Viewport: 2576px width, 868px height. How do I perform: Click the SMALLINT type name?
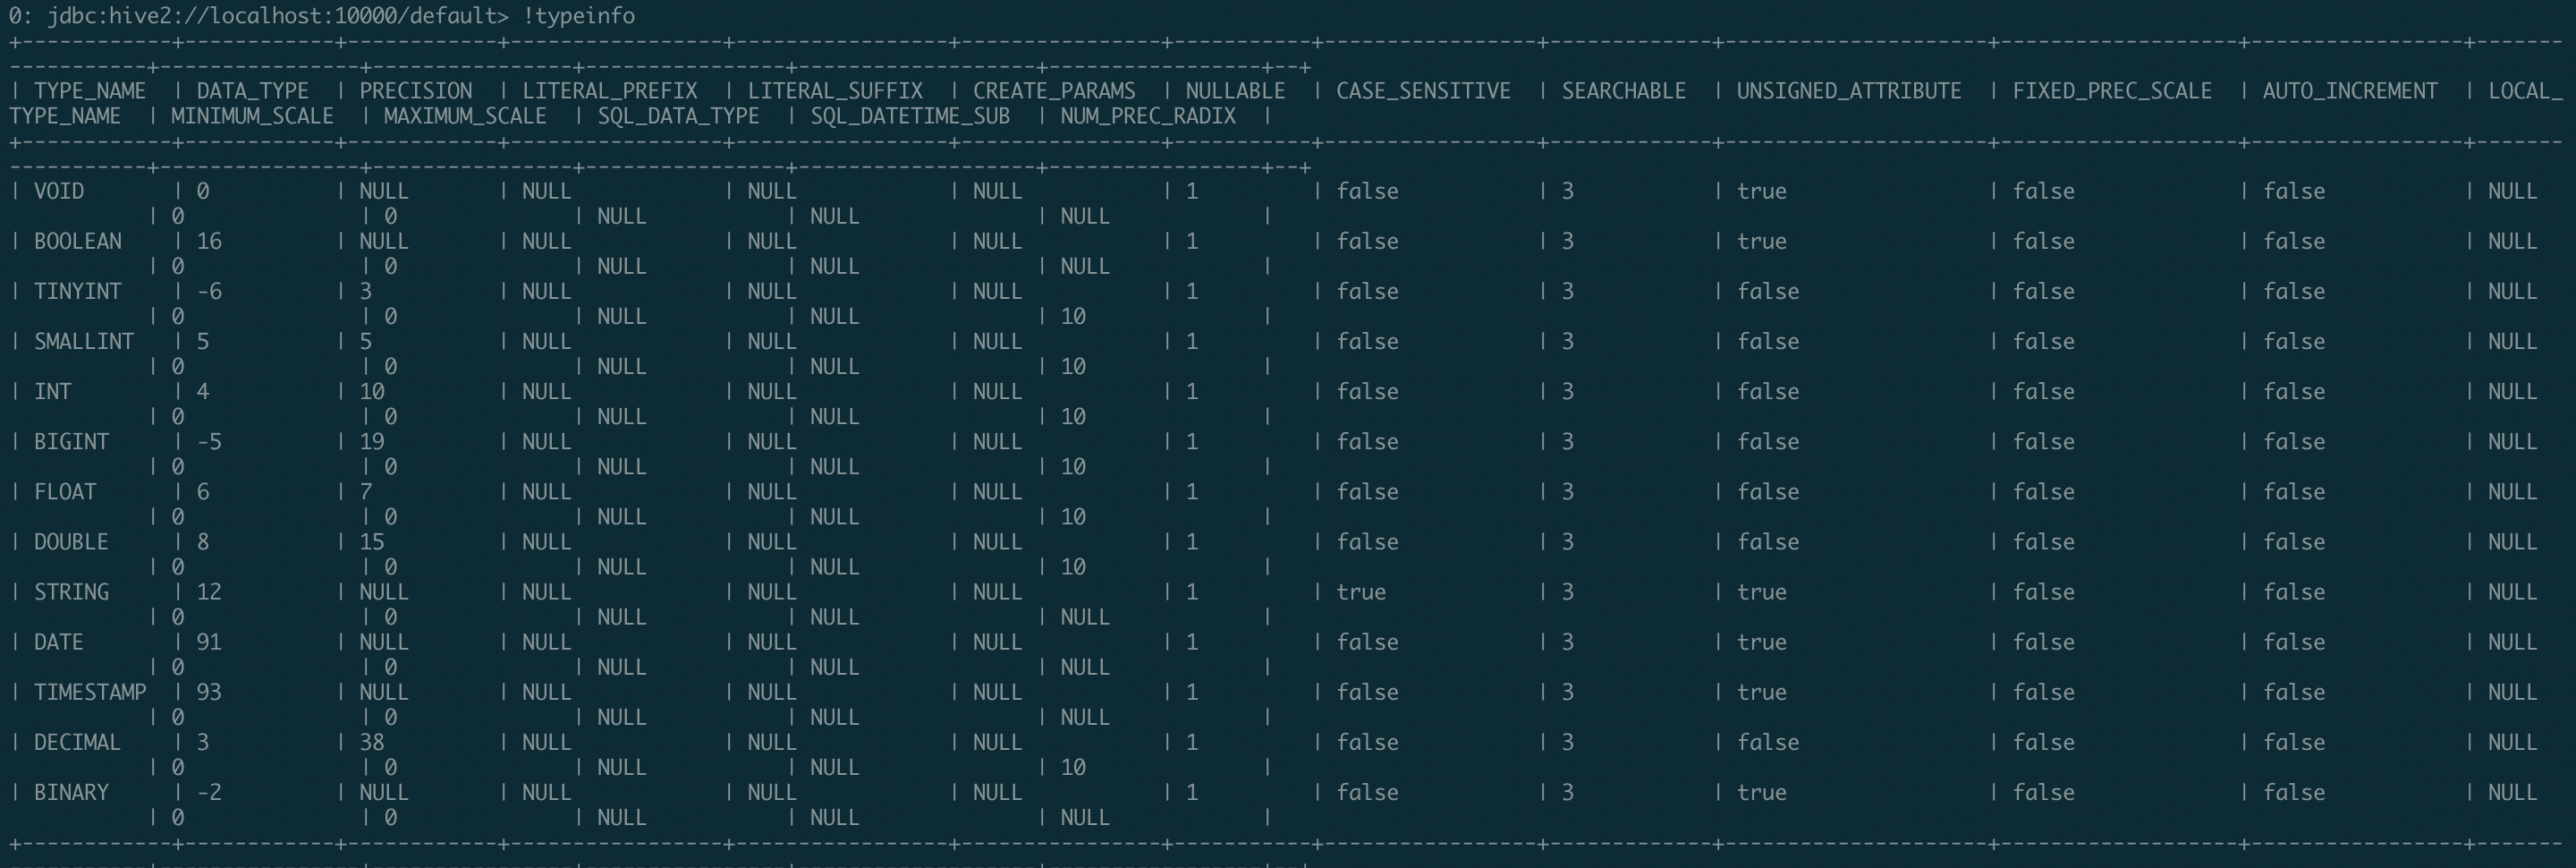click(x=84, y=341)
